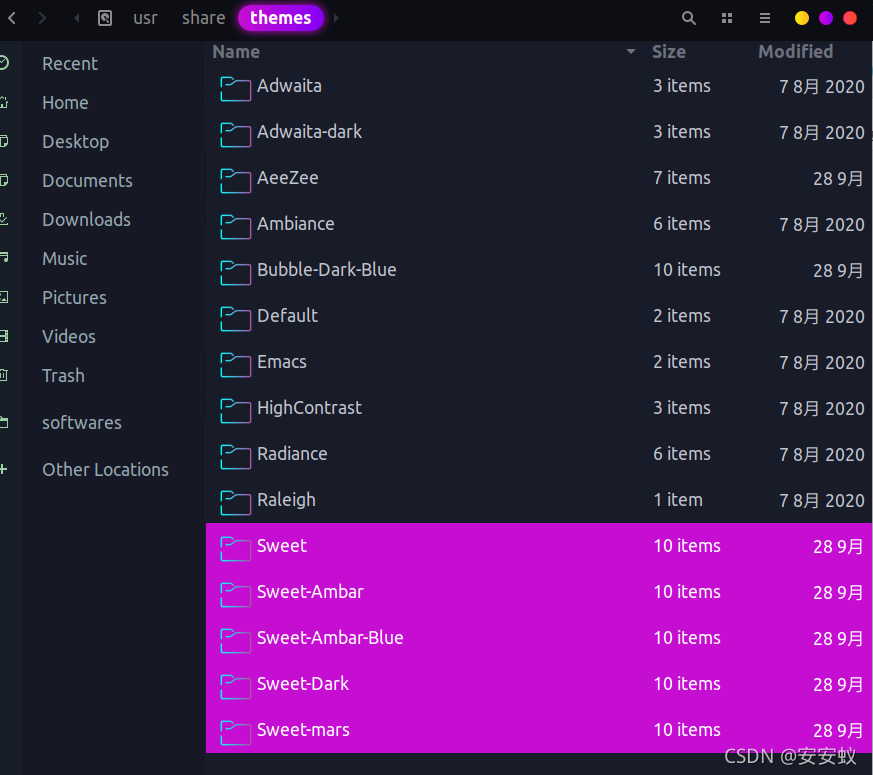This screenshot has width=873, height=775.
Task: Click the Sweet-mars folder icon
Action: pyautogui.click(x=235, y=733)
